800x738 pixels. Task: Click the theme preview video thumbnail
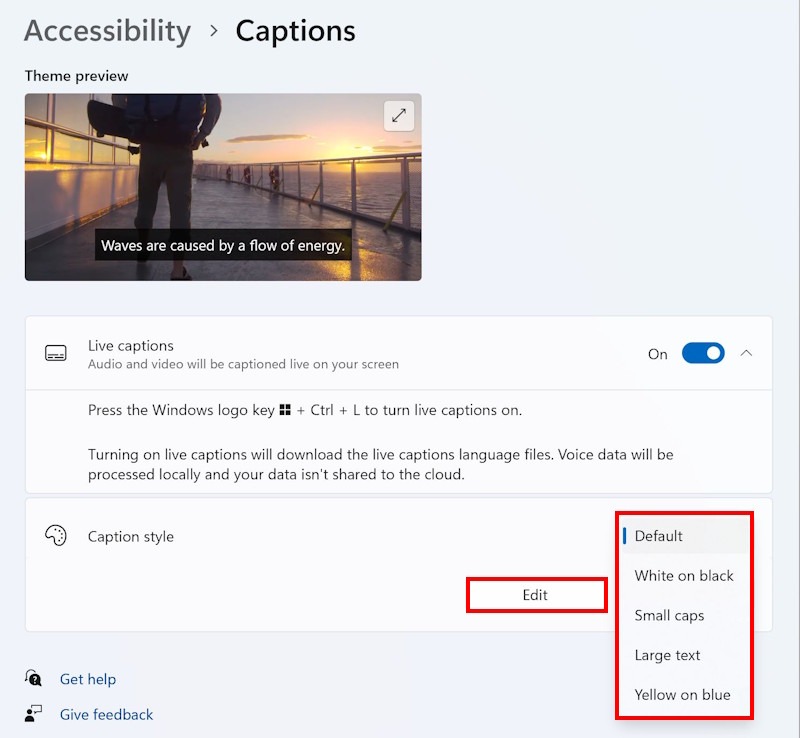tap(223, 187)
